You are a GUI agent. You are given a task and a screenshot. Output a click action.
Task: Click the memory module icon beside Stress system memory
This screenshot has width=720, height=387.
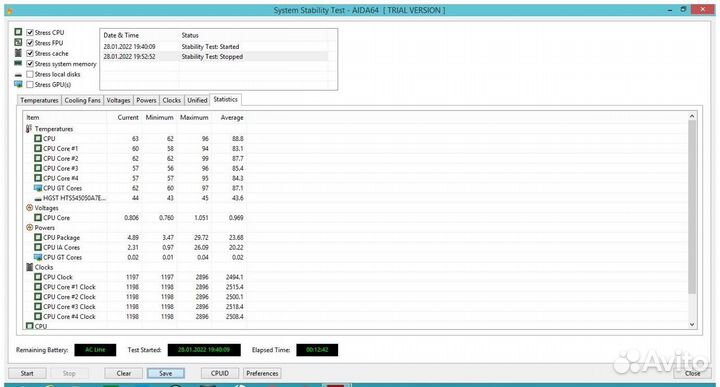[x=18, y=63]
